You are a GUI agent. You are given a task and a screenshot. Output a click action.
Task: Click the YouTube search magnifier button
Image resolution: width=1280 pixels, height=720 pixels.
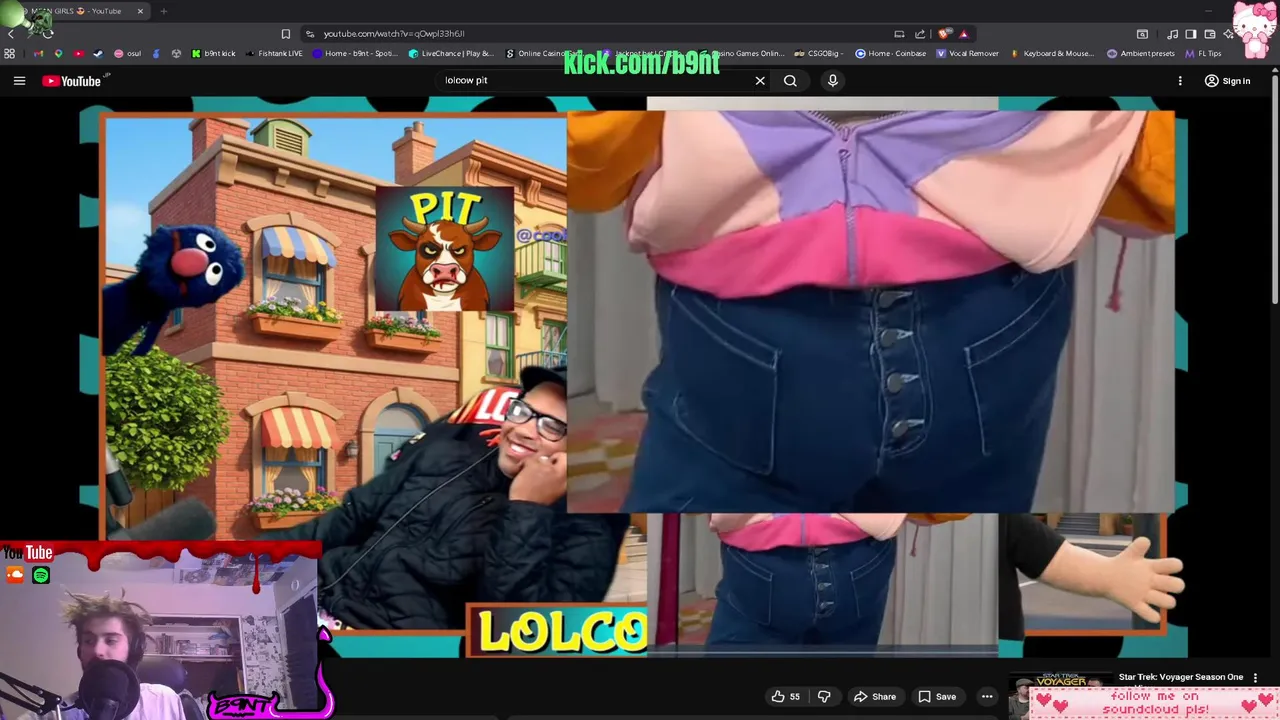(x=790, y=81)
